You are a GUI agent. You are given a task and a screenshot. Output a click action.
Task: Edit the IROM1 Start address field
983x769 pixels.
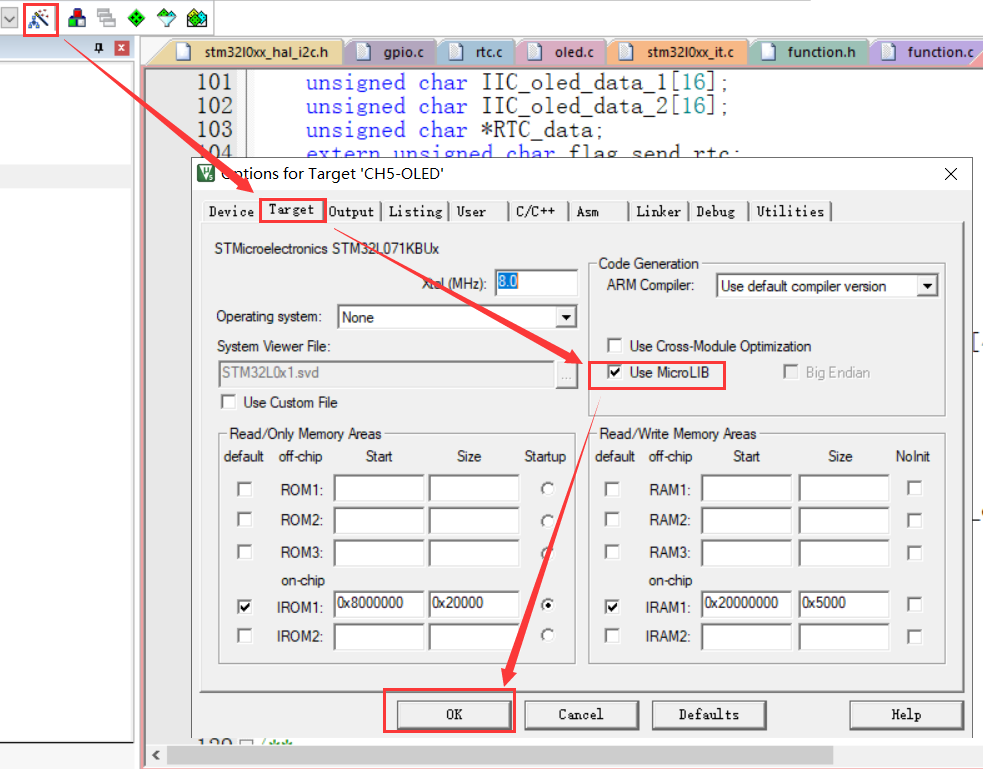[379, 604]
